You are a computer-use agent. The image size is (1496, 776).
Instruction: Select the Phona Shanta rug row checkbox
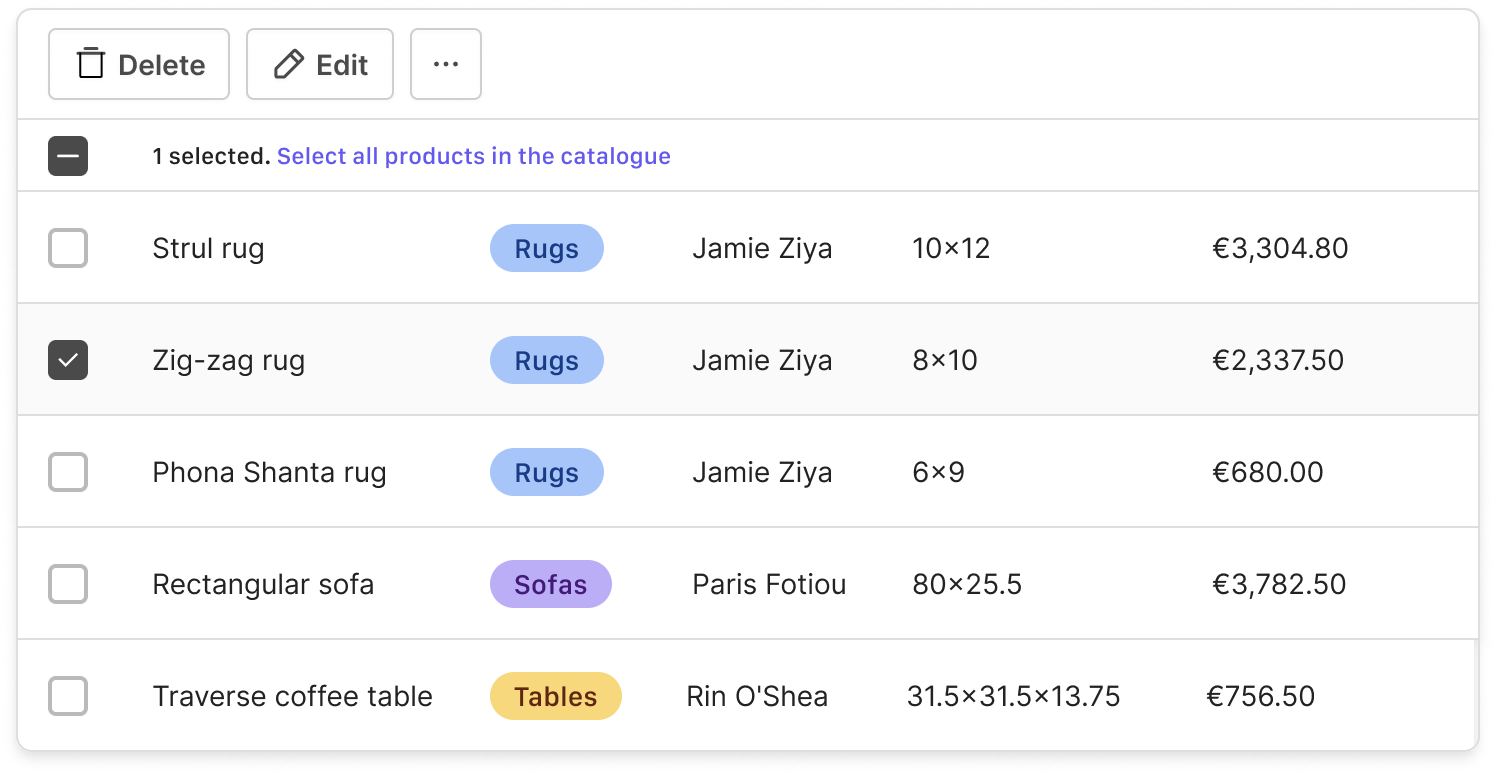click(x=68, y=472)
